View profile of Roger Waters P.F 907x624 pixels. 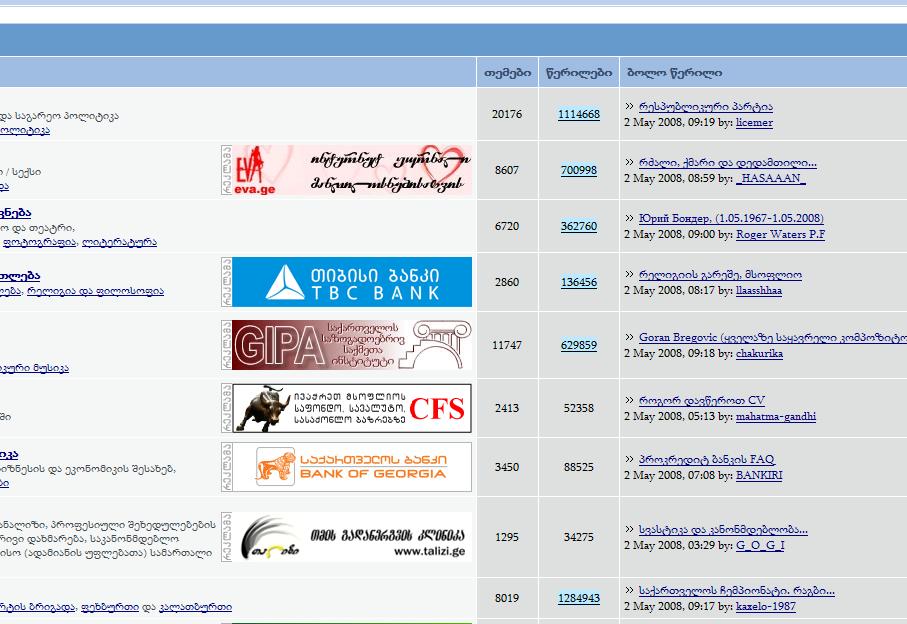tap(780, 235)
